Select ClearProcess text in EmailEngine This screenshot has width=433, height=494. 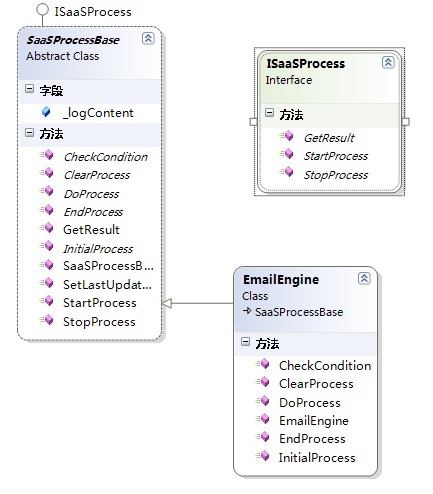(316, 384)
